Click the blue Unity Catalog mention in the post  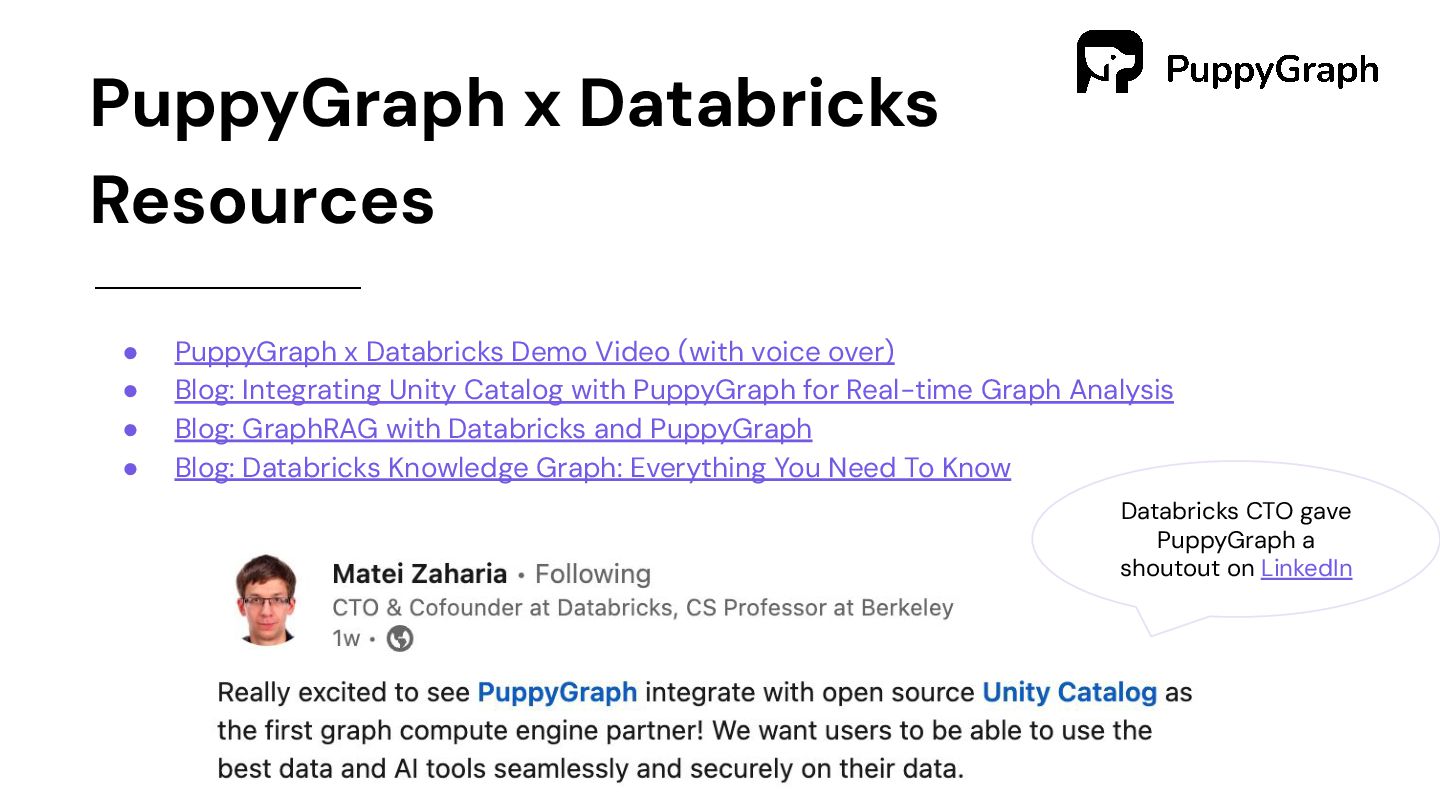(x=1069, y=692)
